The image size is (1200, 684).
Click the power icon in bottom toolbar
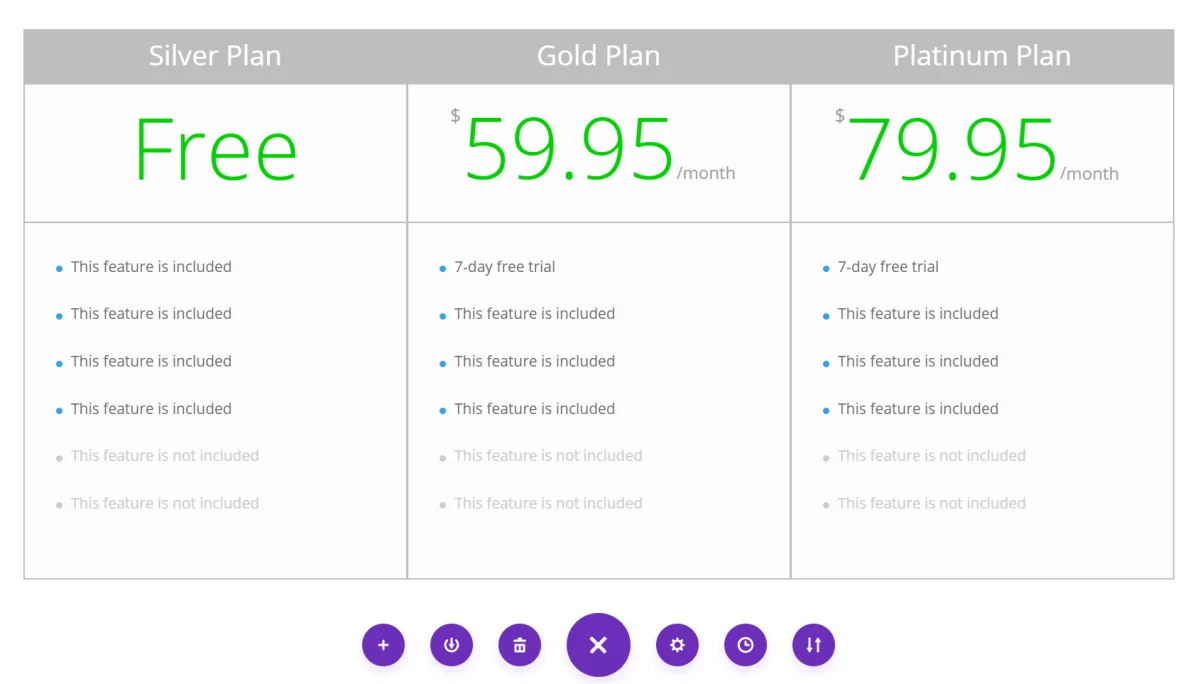[451, 645]
